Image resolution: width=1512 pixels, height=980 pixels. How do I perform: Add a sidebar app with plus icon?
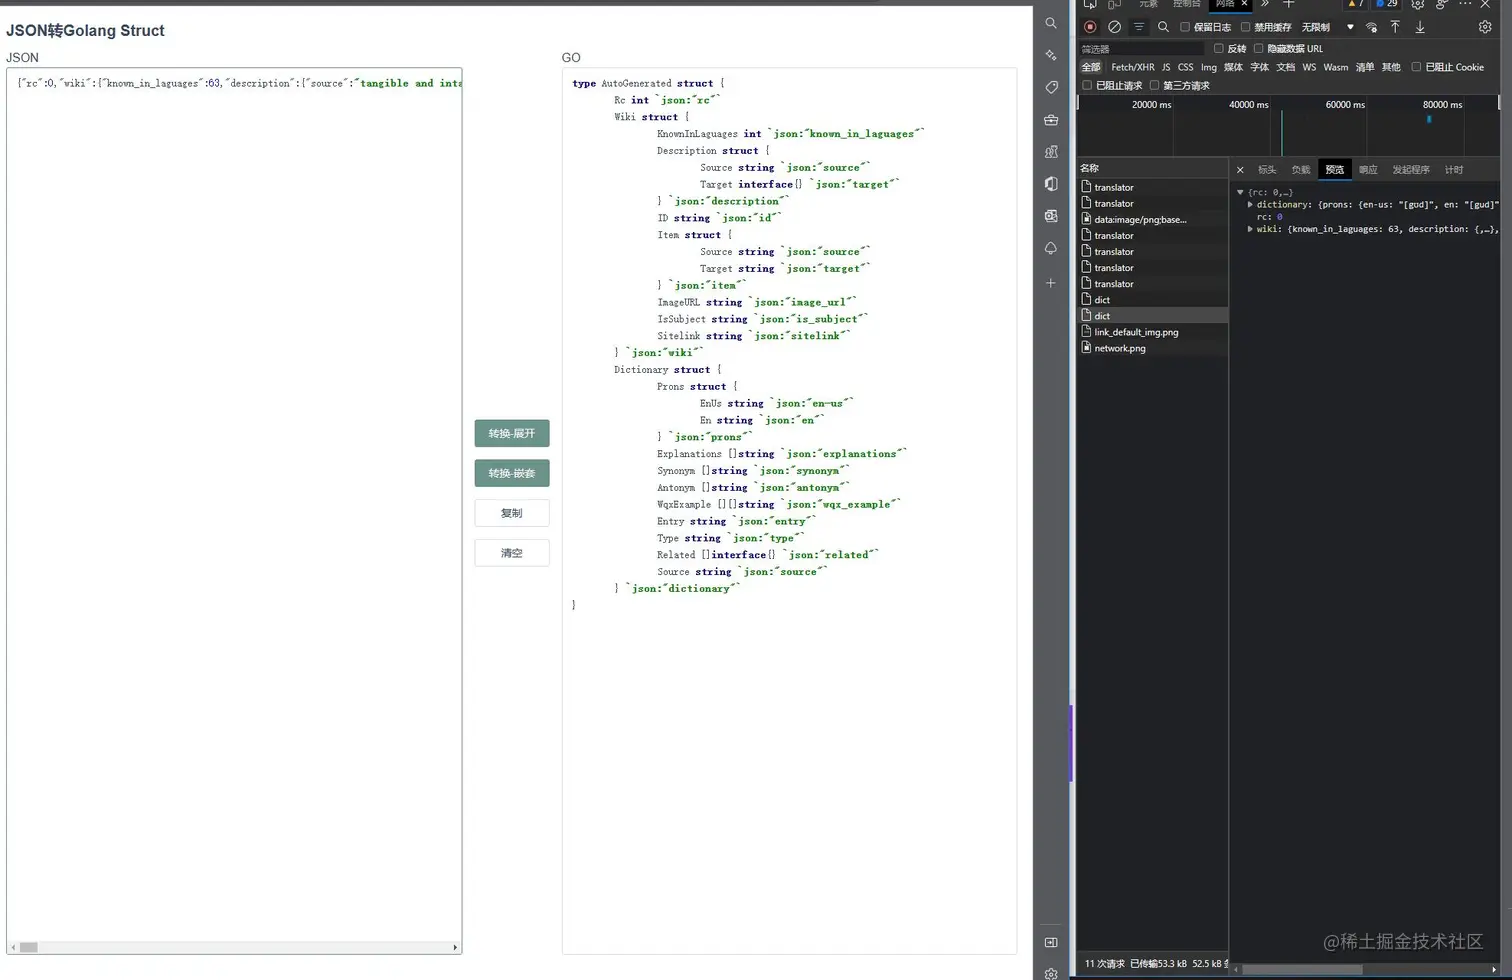coord(1051,283)
